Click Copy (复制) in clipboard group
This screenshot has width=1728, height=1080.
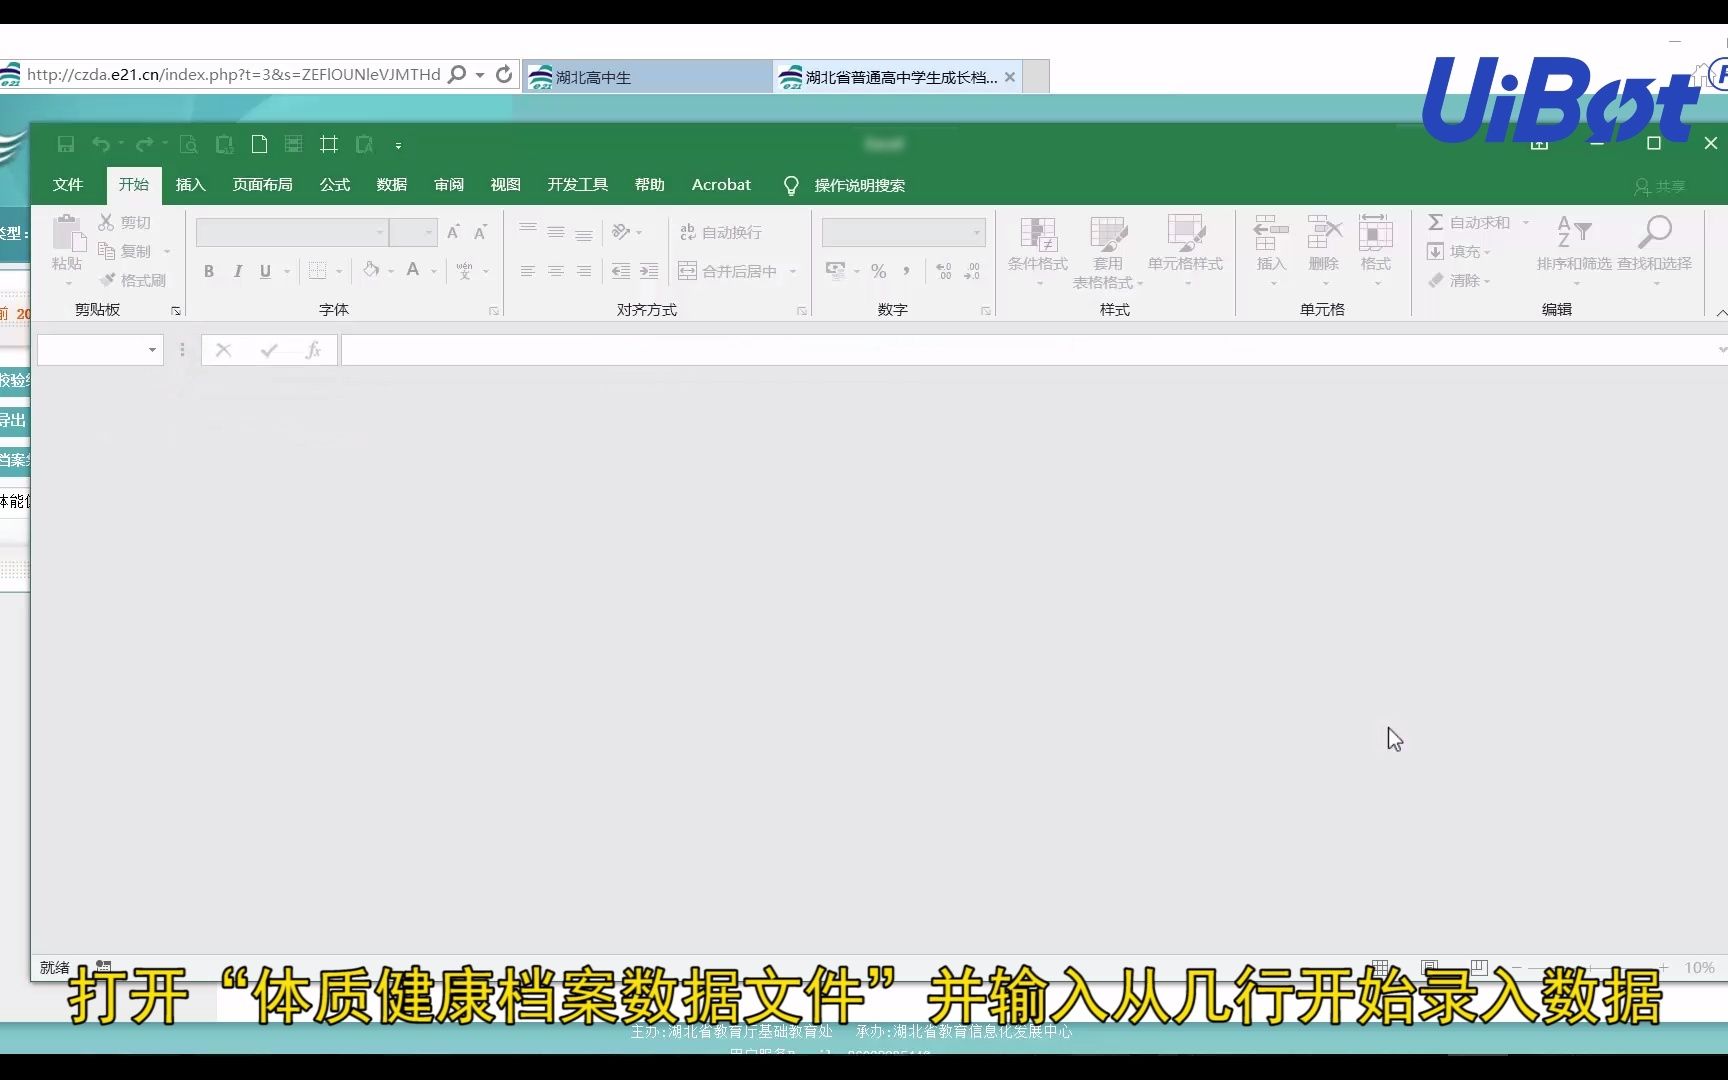[125, 251]
